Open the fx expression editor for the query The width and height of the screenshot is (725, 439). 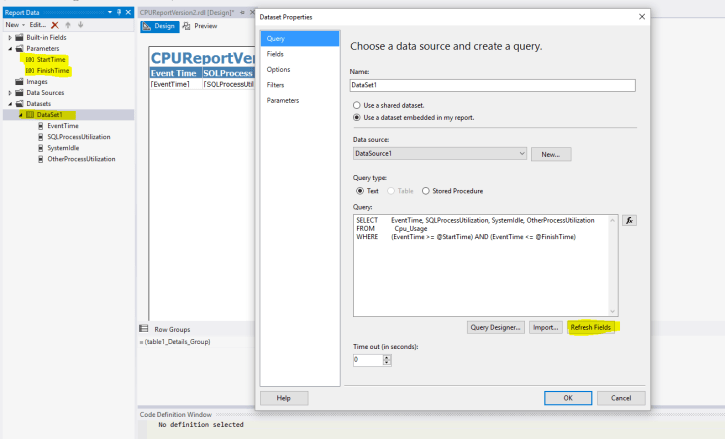(629, 220)
